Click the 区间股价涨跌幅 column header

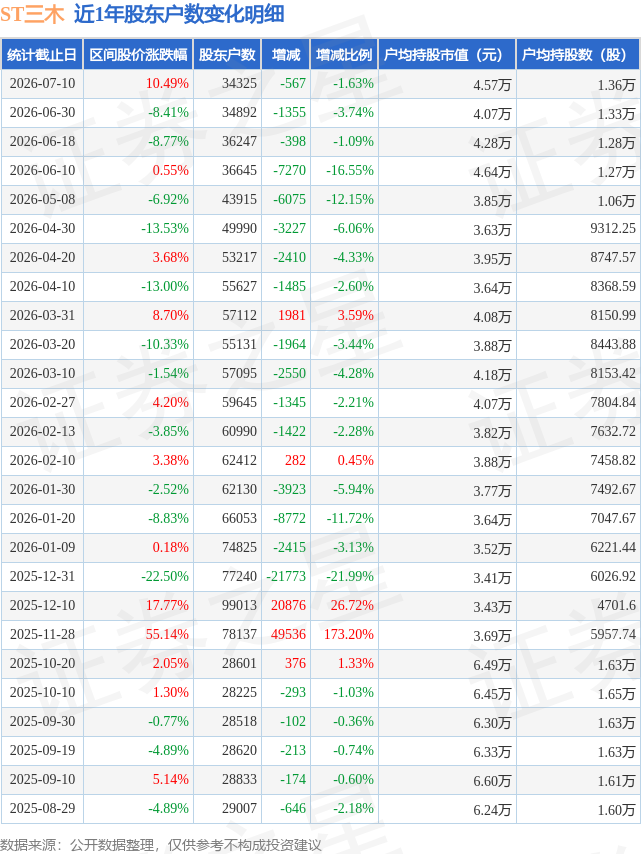point(138,54)
